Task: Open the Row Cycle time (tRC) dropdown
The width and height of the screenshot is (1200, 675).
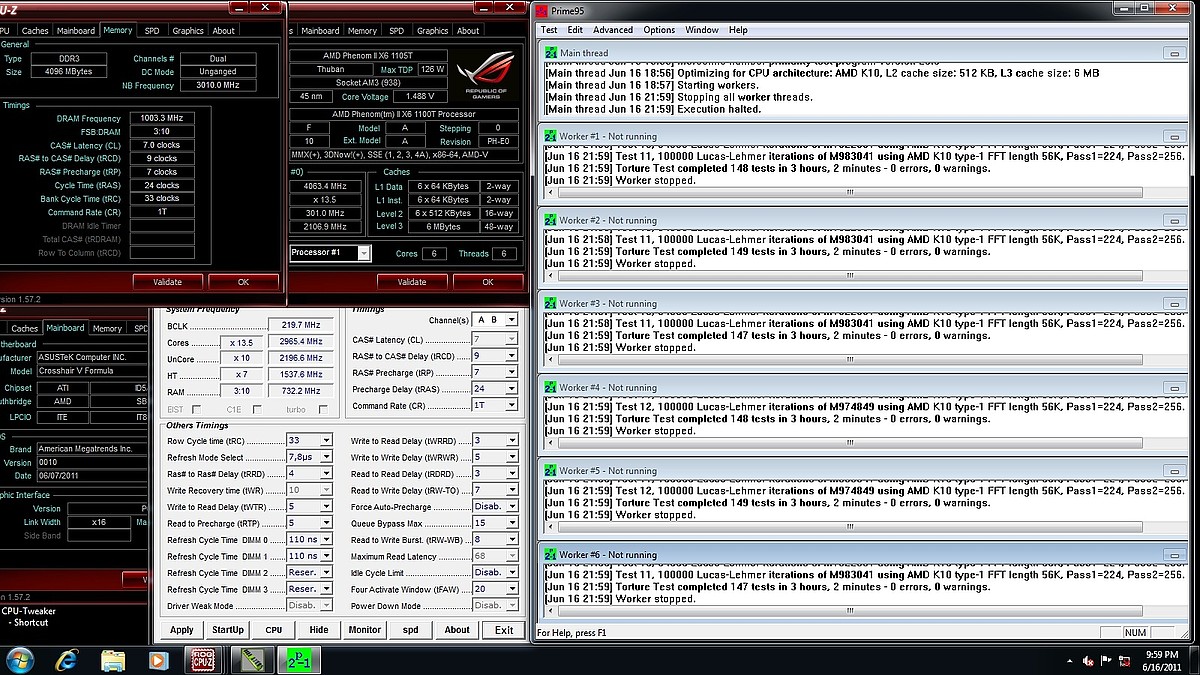Action: tap(309, 441)
